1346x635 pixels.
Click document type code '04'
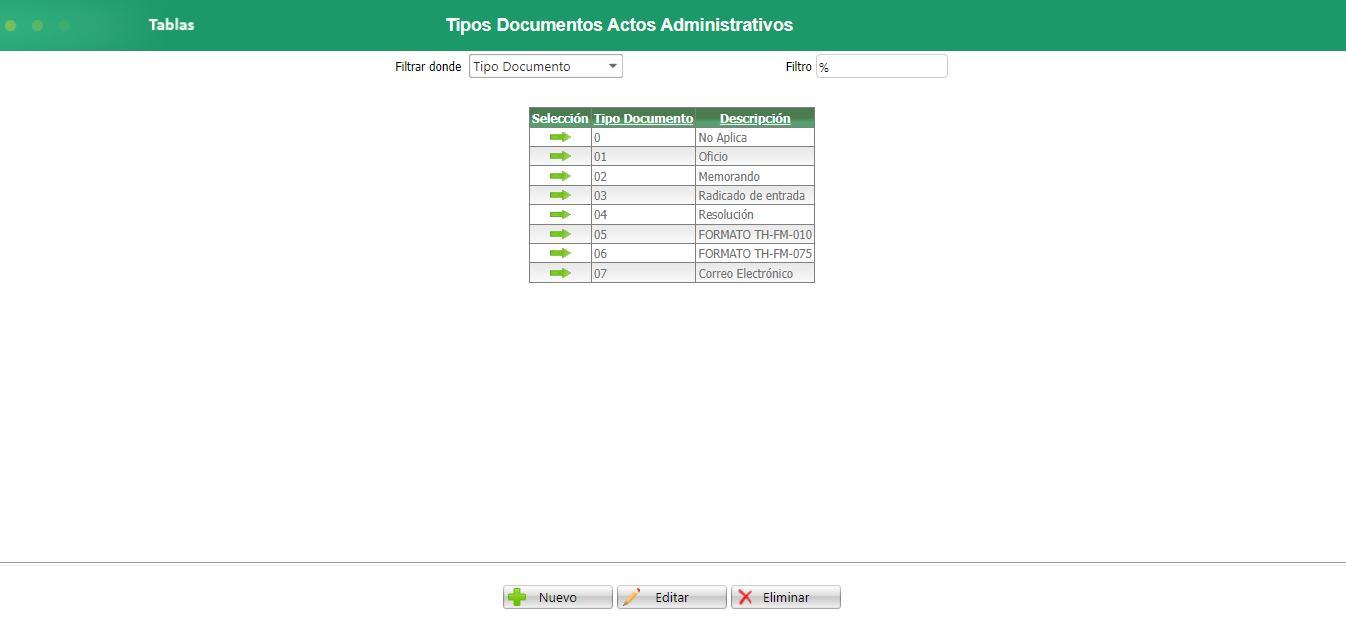(600, 215)
